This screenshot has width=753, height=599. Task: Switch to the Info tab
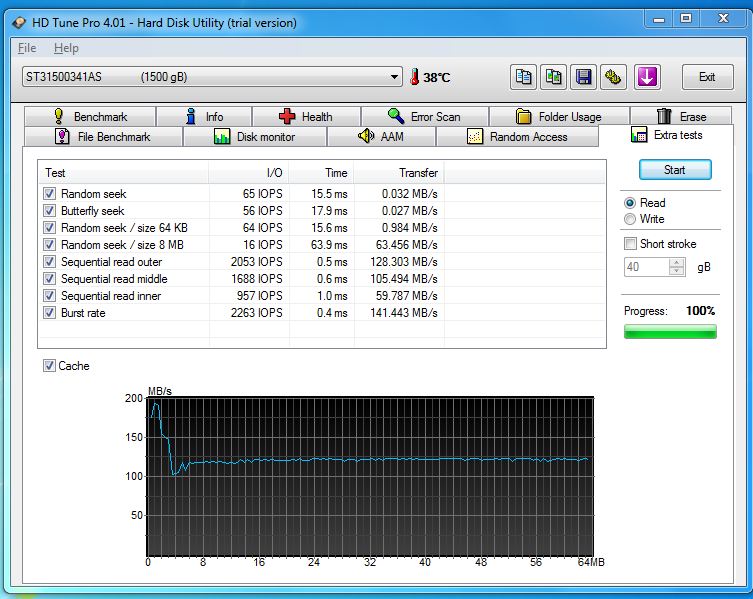pos(204,117)
